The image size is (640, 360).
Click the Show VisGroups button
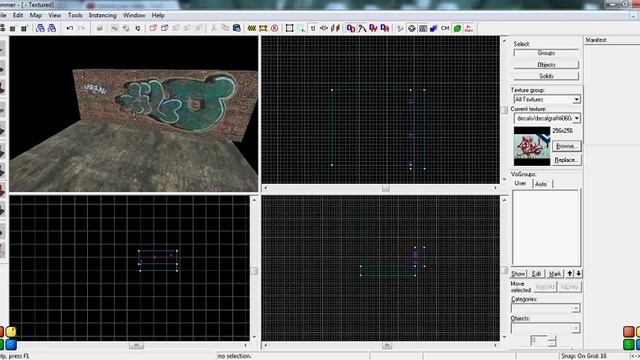tap(518, 273)
